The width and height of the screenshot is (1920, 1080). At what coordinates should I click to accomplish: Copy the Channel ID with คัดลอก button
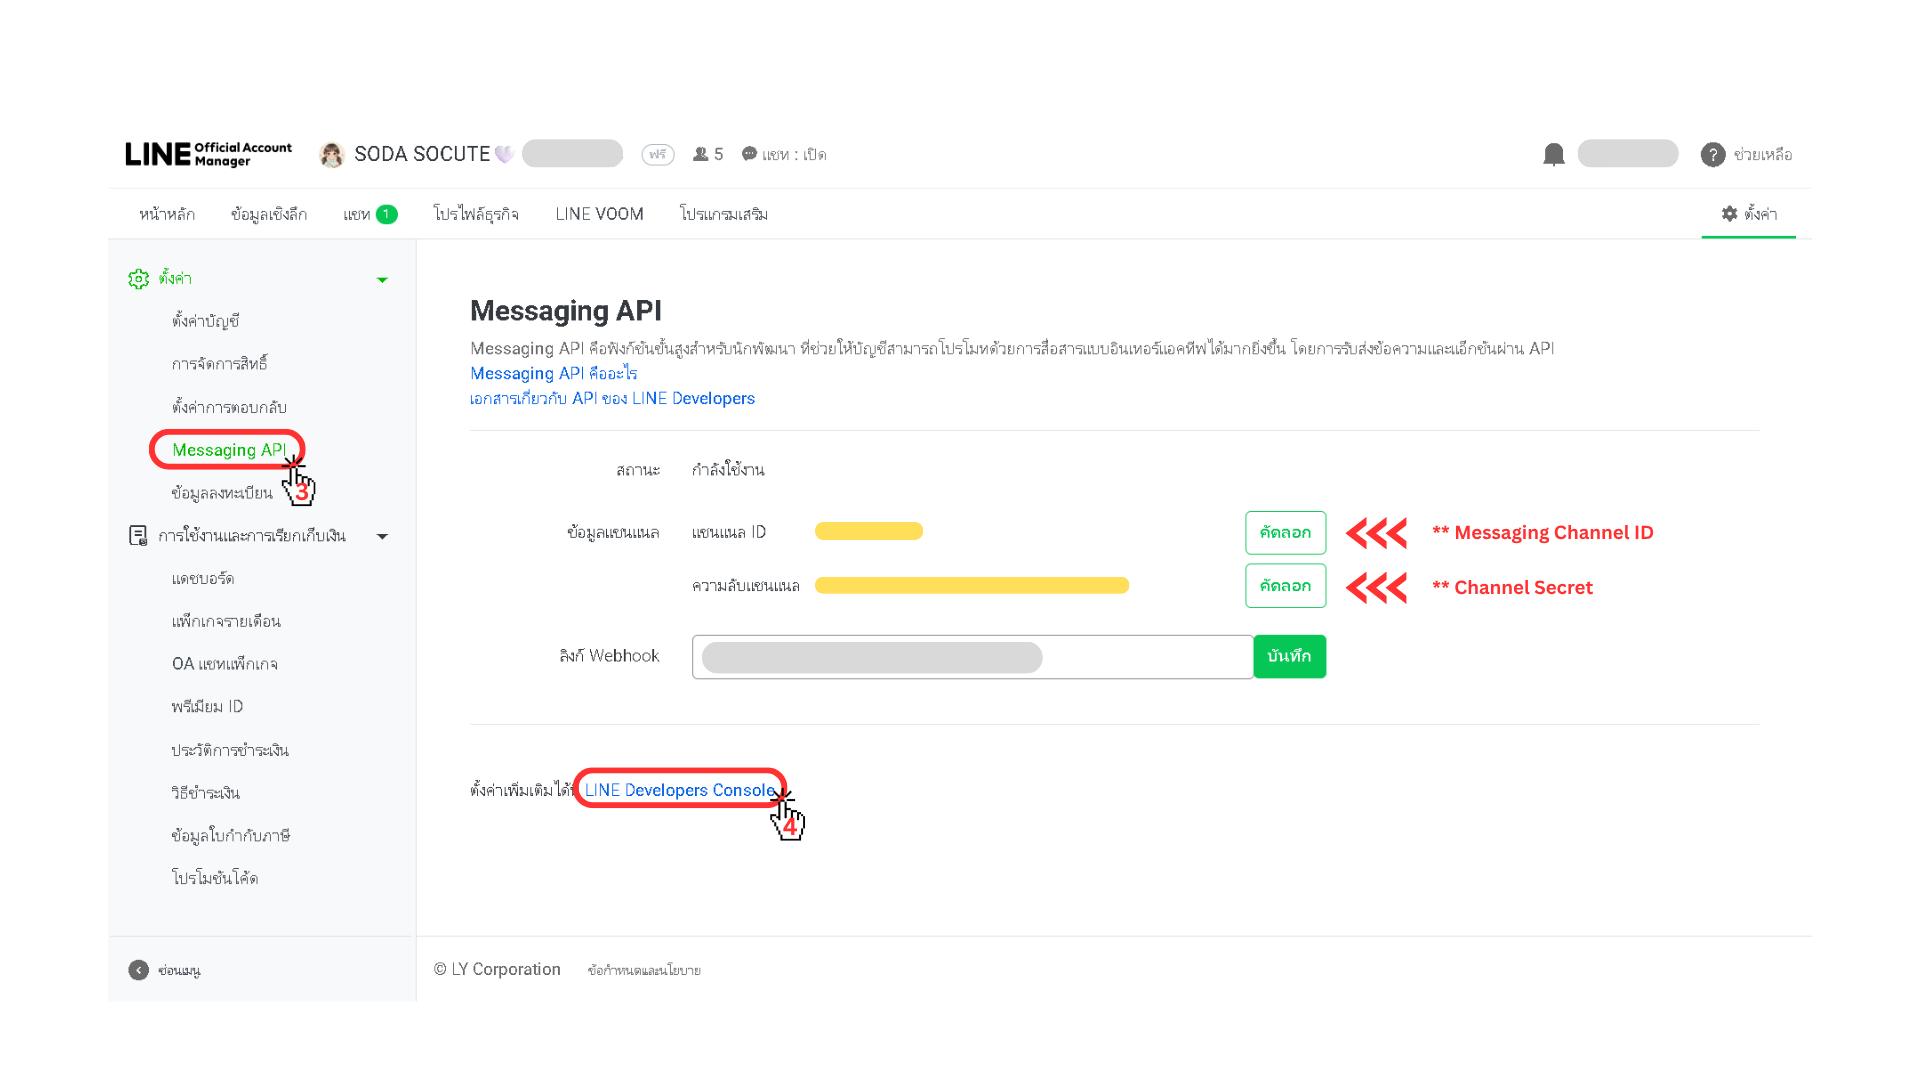1285,533
